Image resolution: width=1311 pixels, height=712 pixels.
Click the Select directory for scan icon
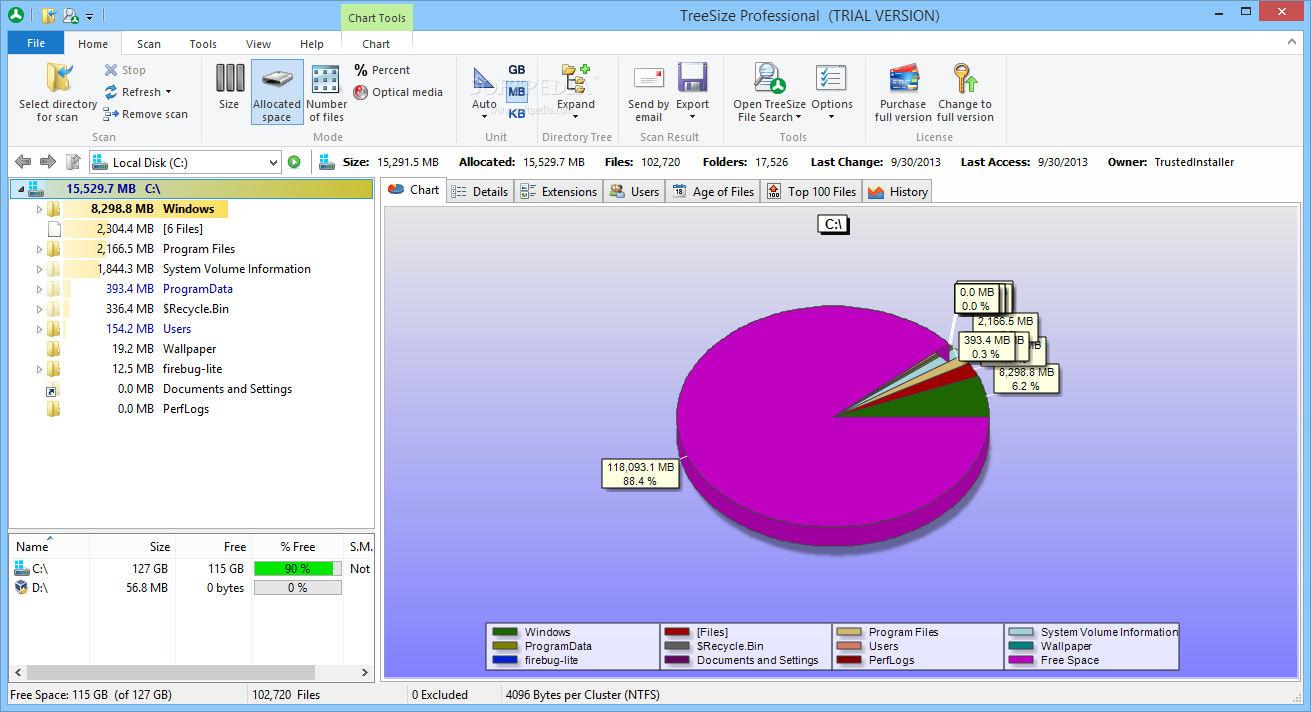point(58,79)
